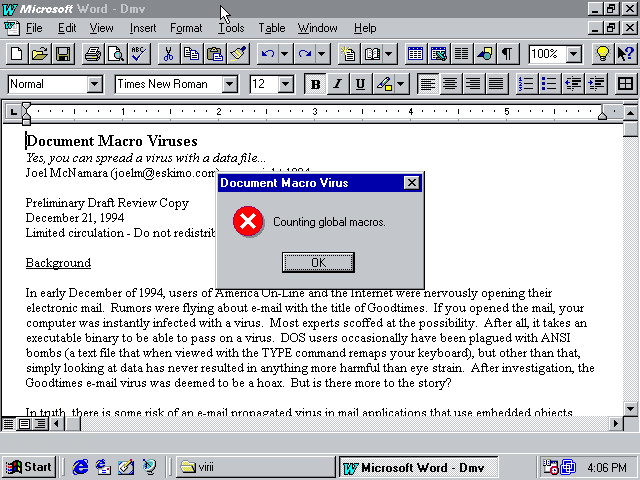Click the ruler tab alignment selector
Screen dimensions: 640x480
click(13, 111)
